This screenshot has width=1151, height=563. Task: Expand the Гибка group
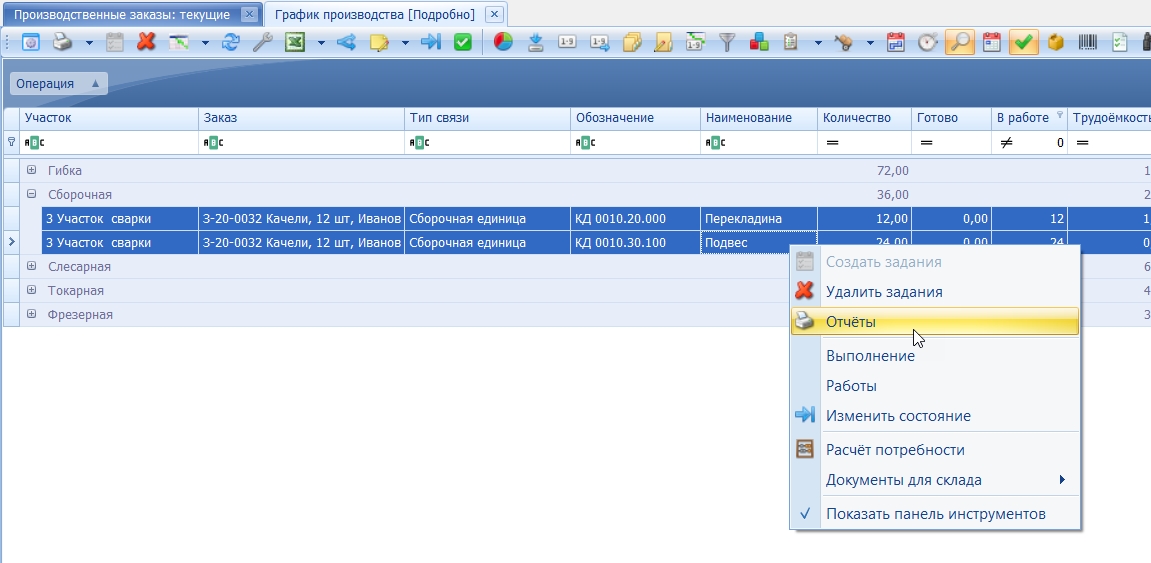(32, 170)
